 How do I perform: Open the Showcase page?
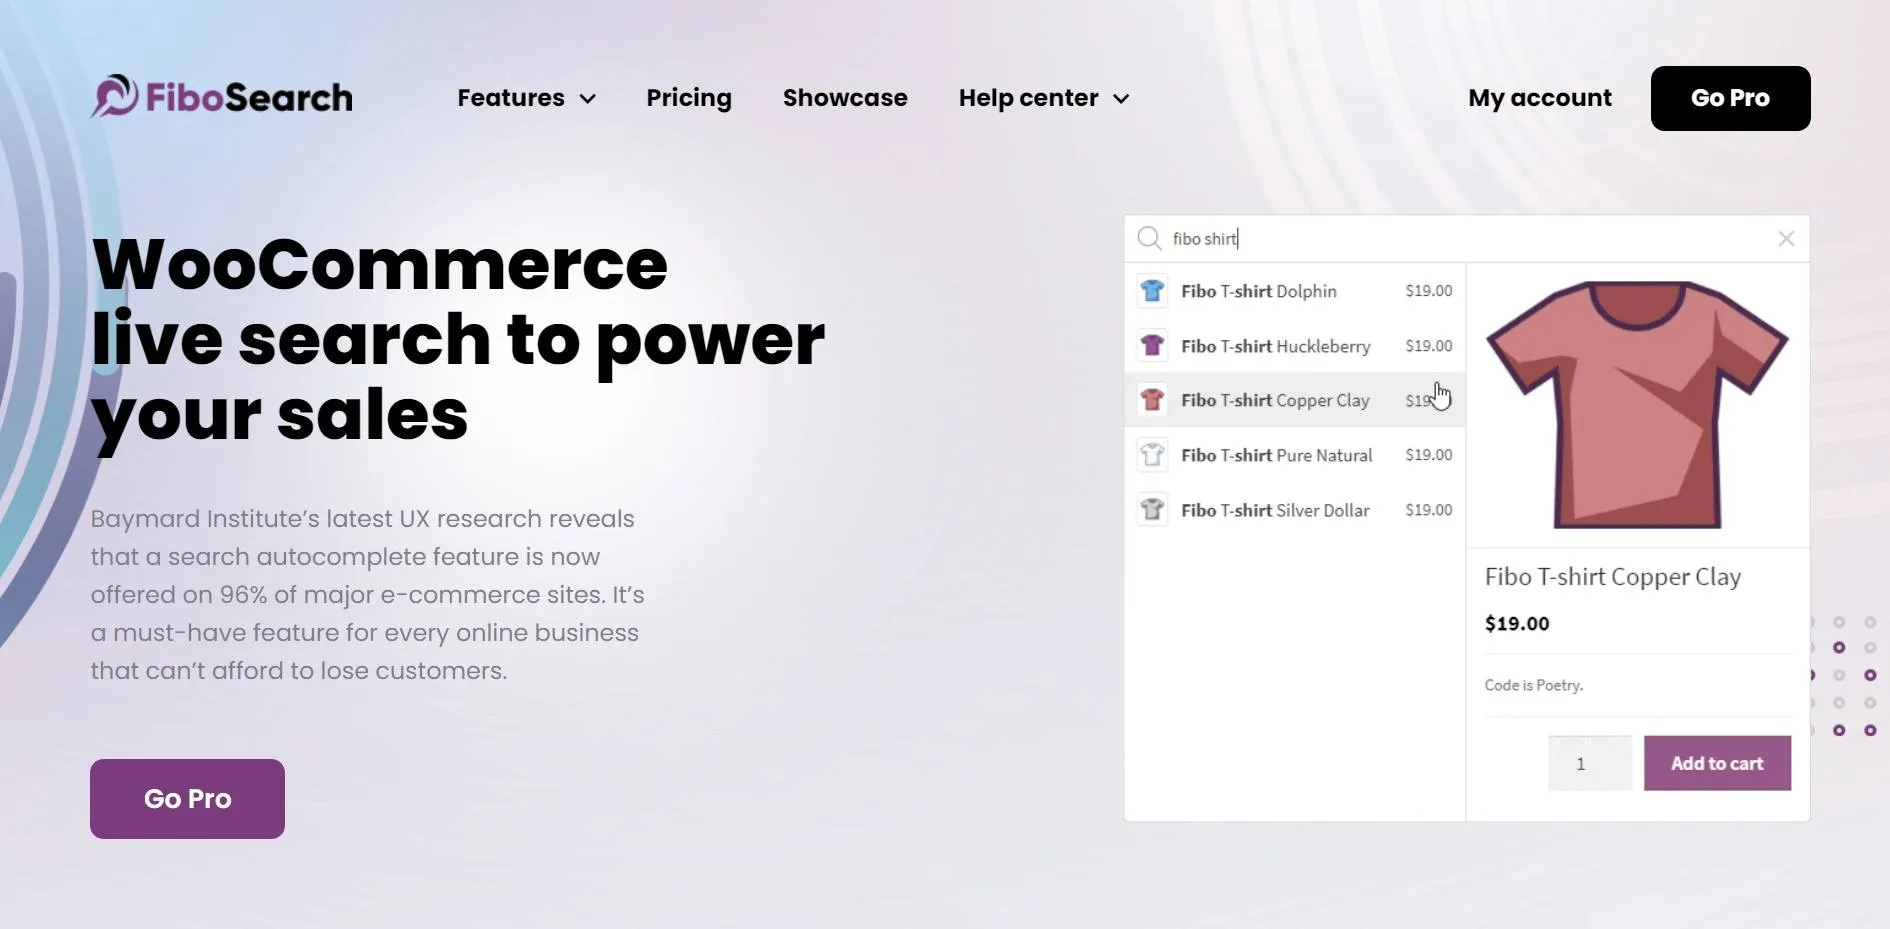[x=845, y=98]
